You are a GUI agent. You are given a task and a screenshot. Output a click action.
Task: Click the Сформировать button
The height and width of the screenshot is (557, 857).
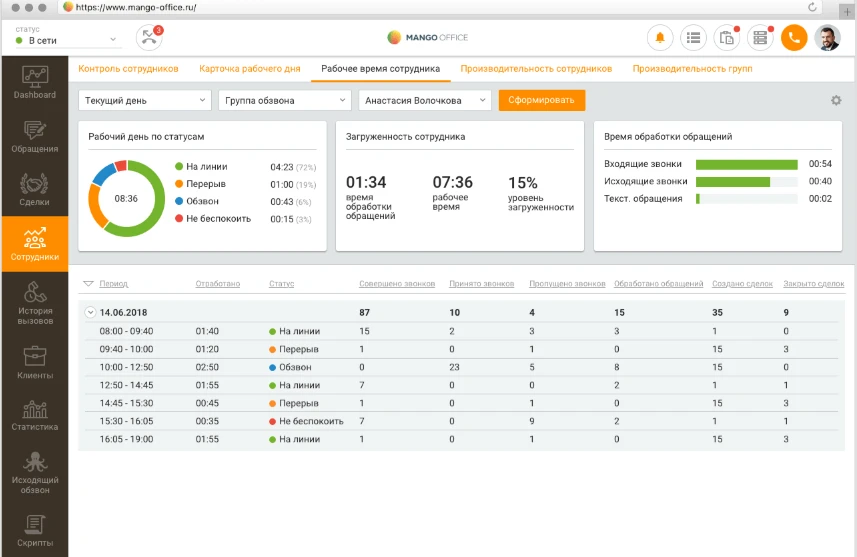pyautogui.click(x=542, y=101)
